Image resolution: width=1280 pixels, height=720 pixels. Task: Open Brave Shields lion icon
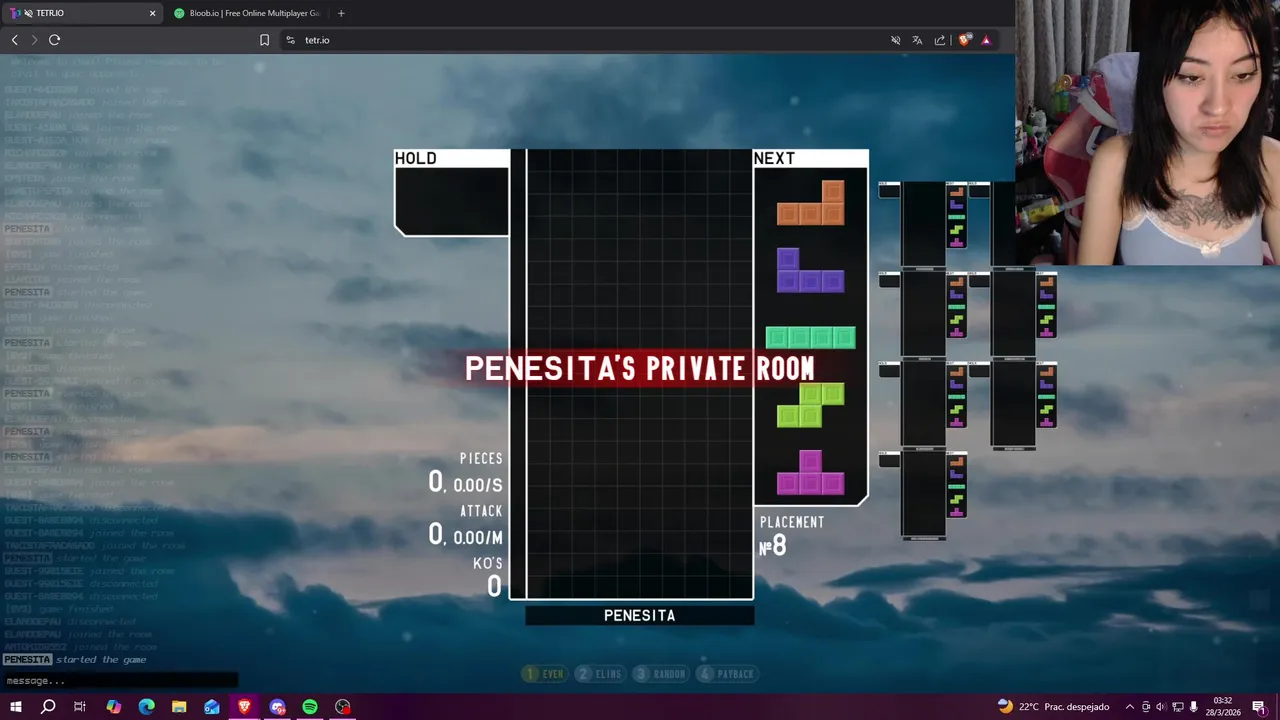tap(964, 40)
